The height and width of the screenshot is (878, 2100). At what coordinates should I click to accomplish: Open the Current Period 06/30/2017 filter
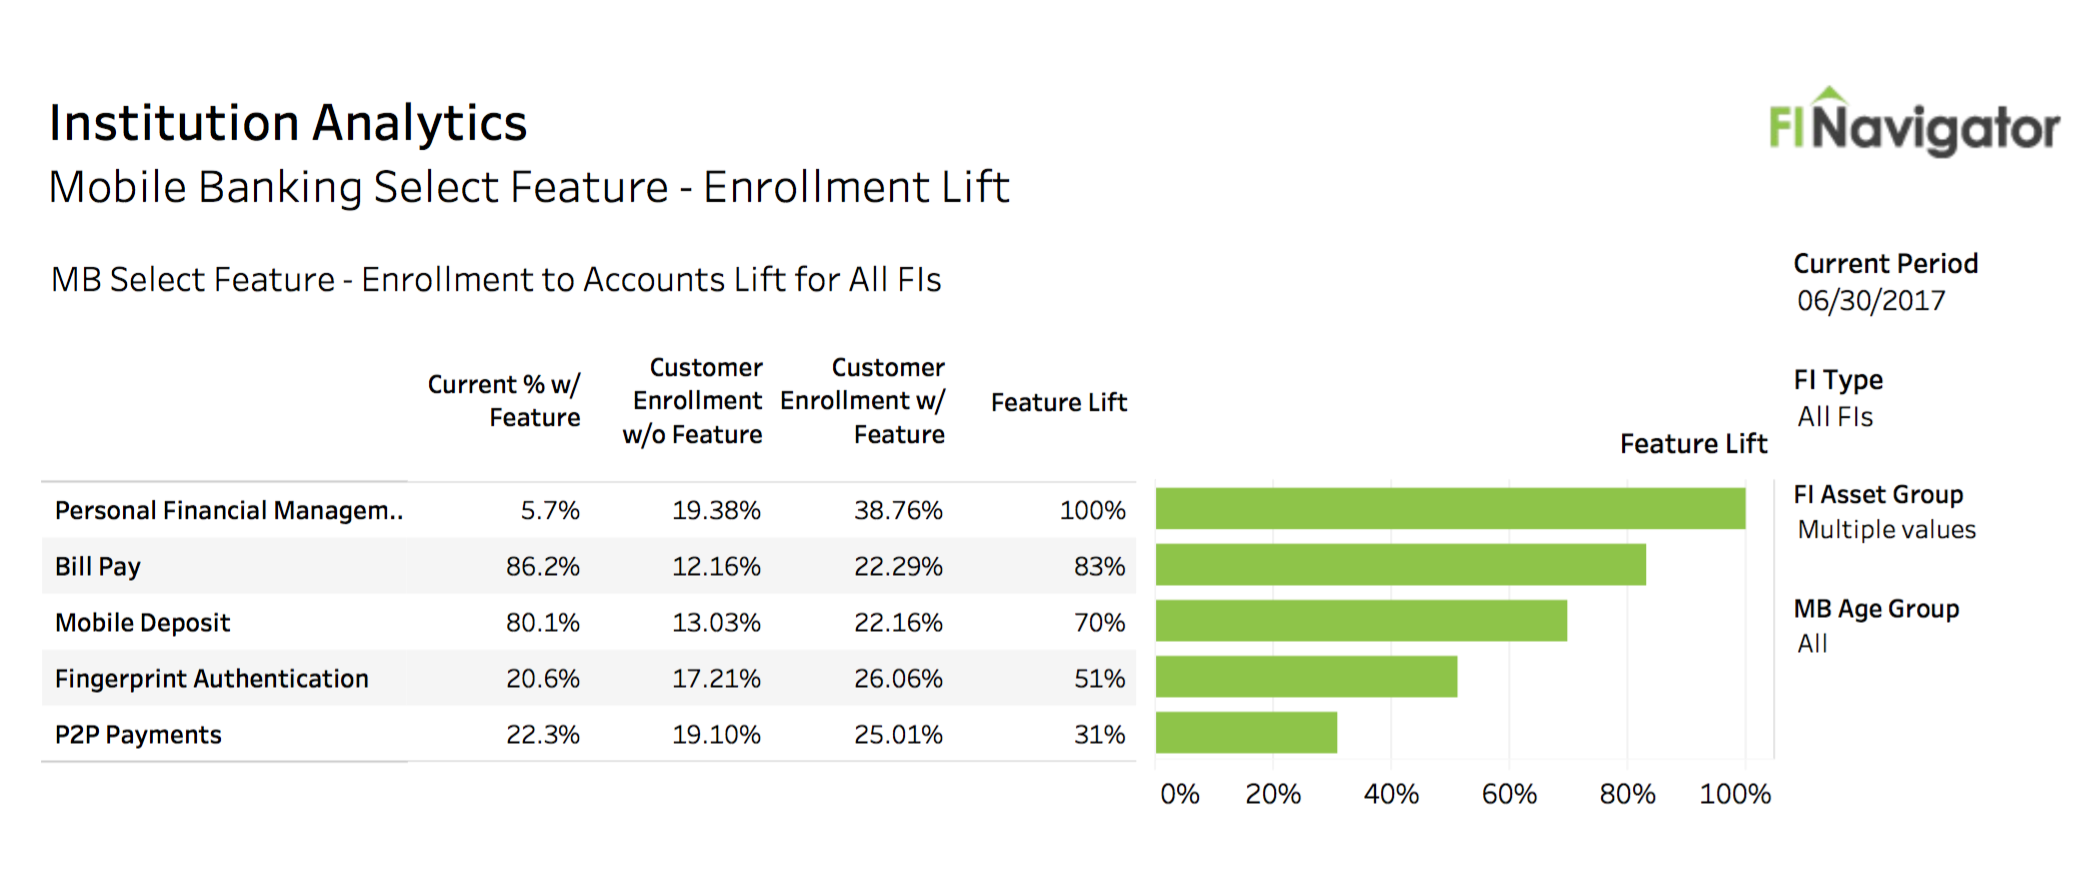point(1870,300)
